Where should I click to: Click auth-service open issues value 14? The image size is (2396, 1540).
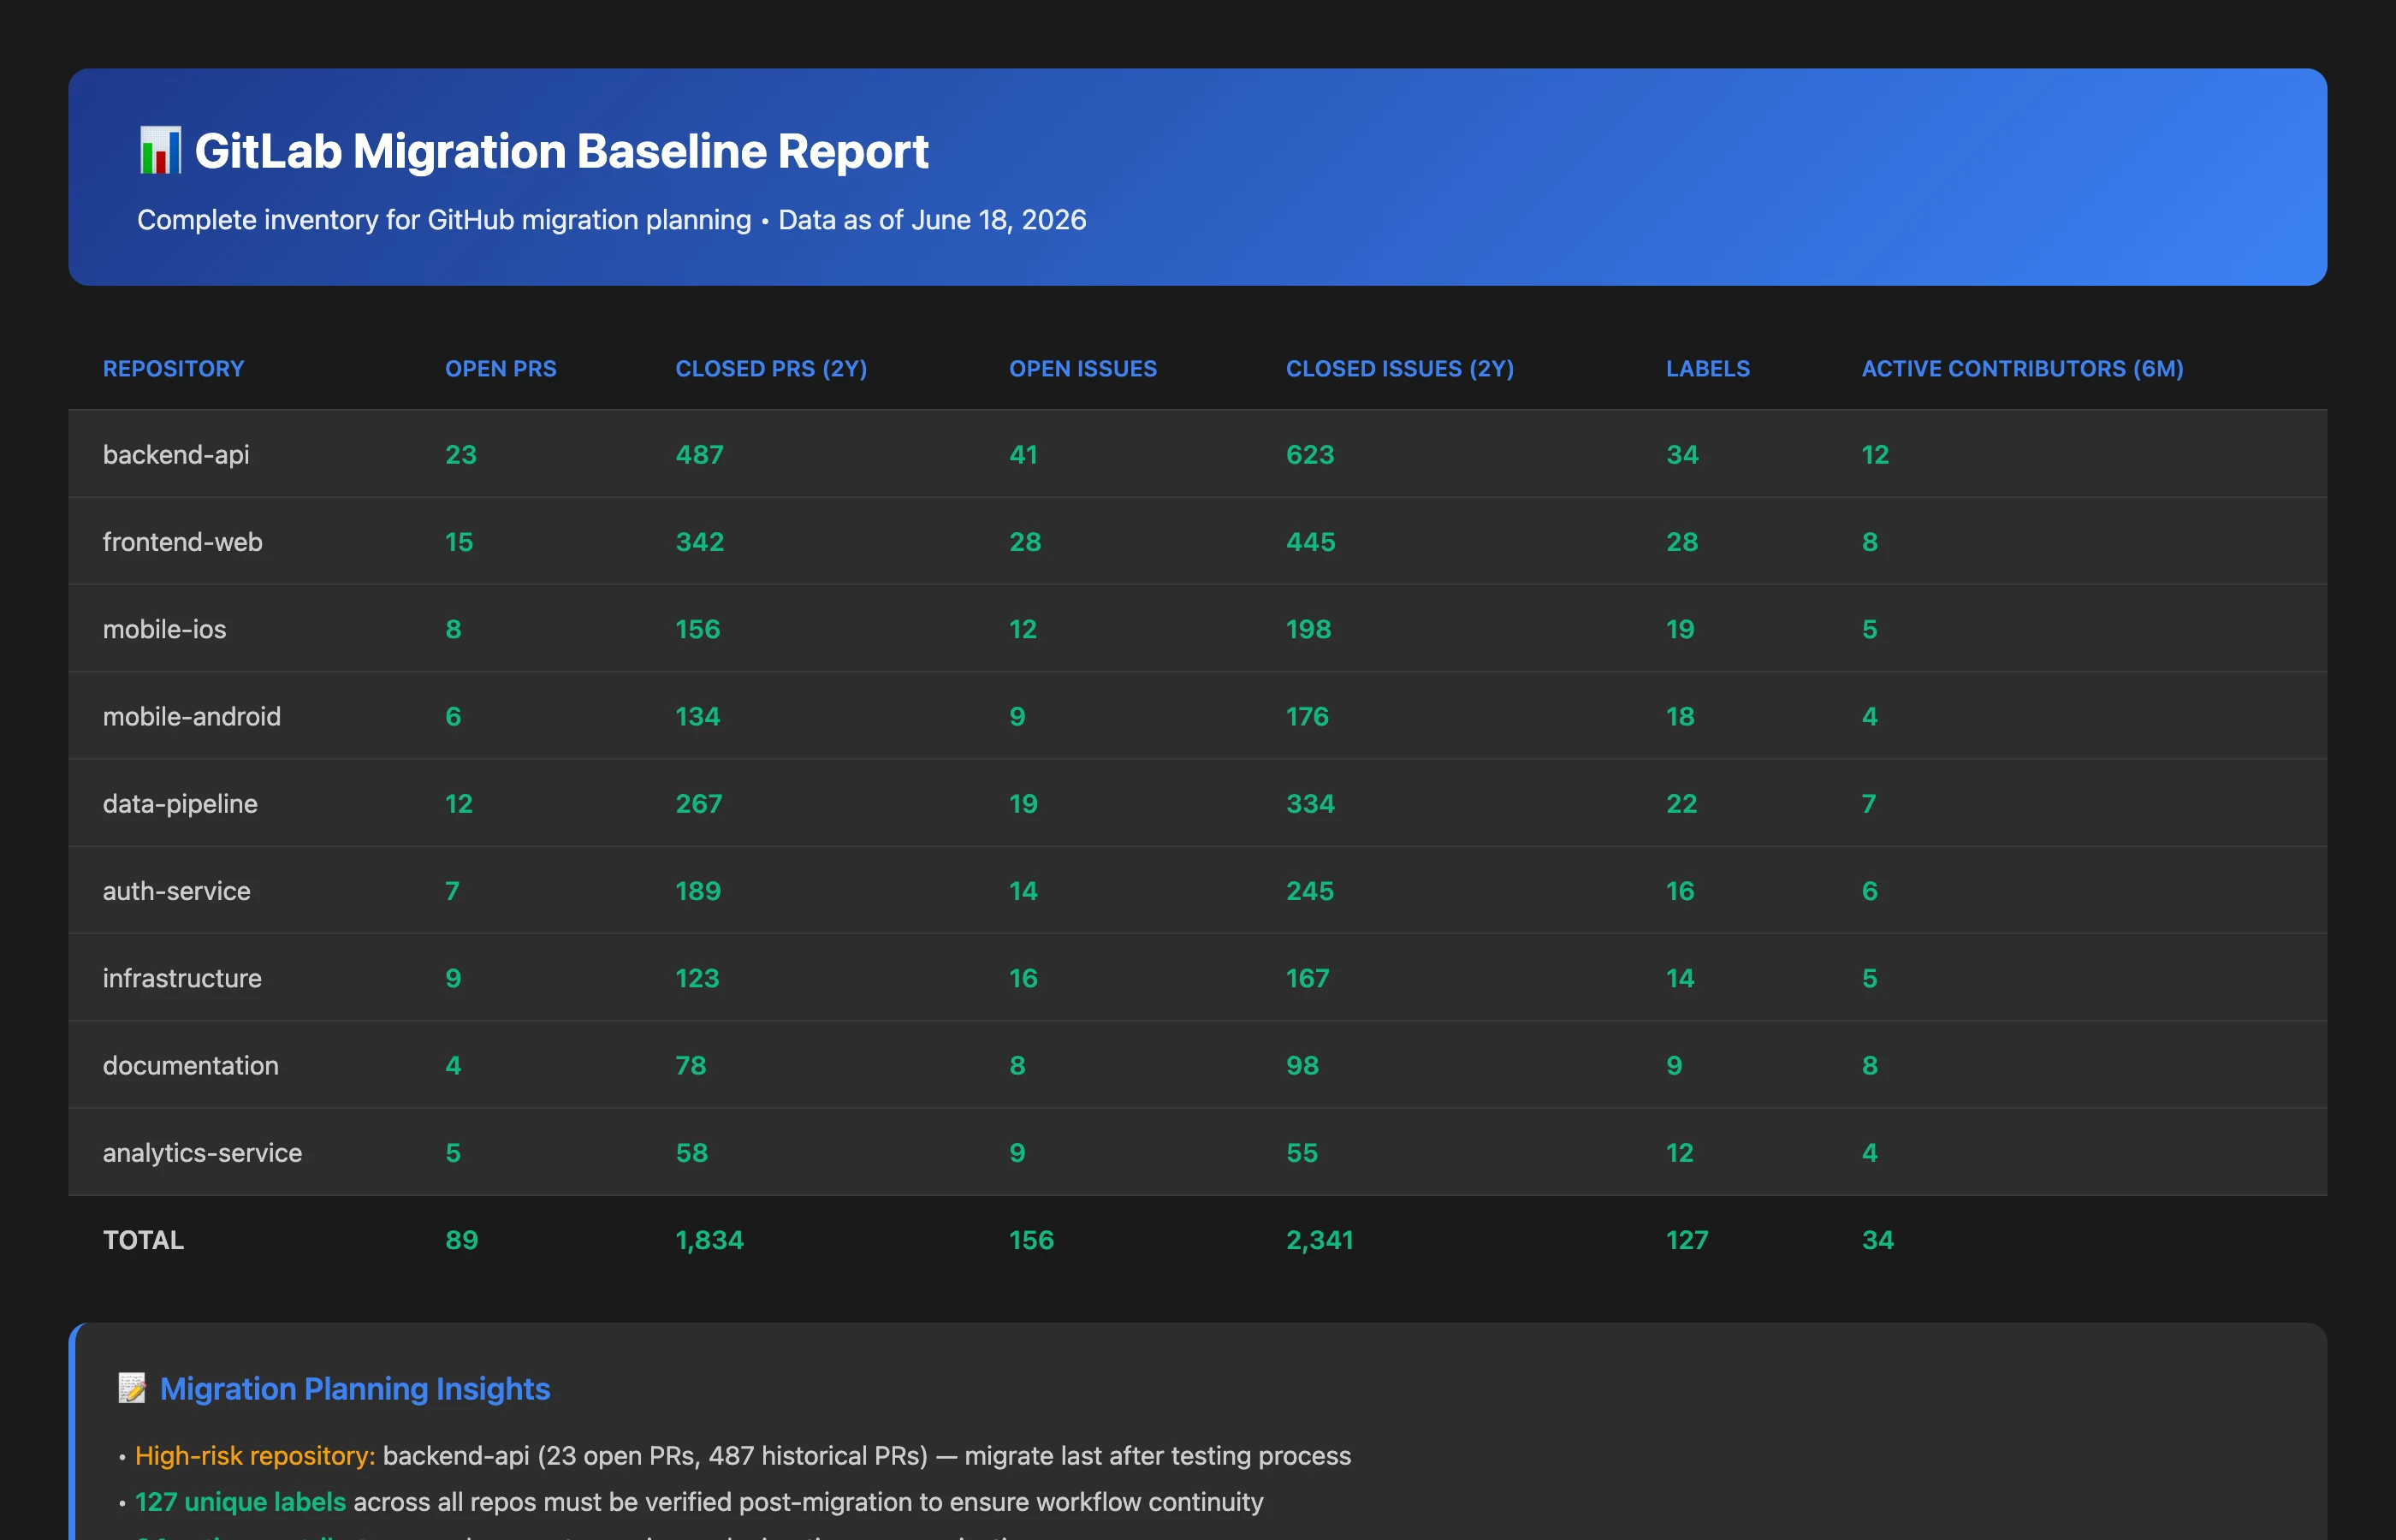click(1023, 891)
